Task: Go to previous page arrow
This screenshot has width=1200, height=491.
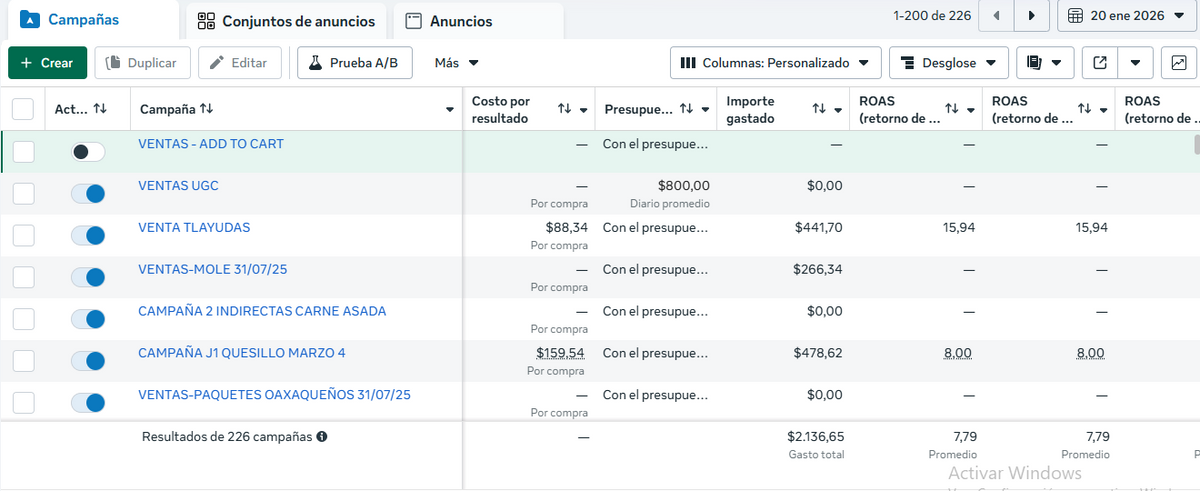Action: (996, 16)
